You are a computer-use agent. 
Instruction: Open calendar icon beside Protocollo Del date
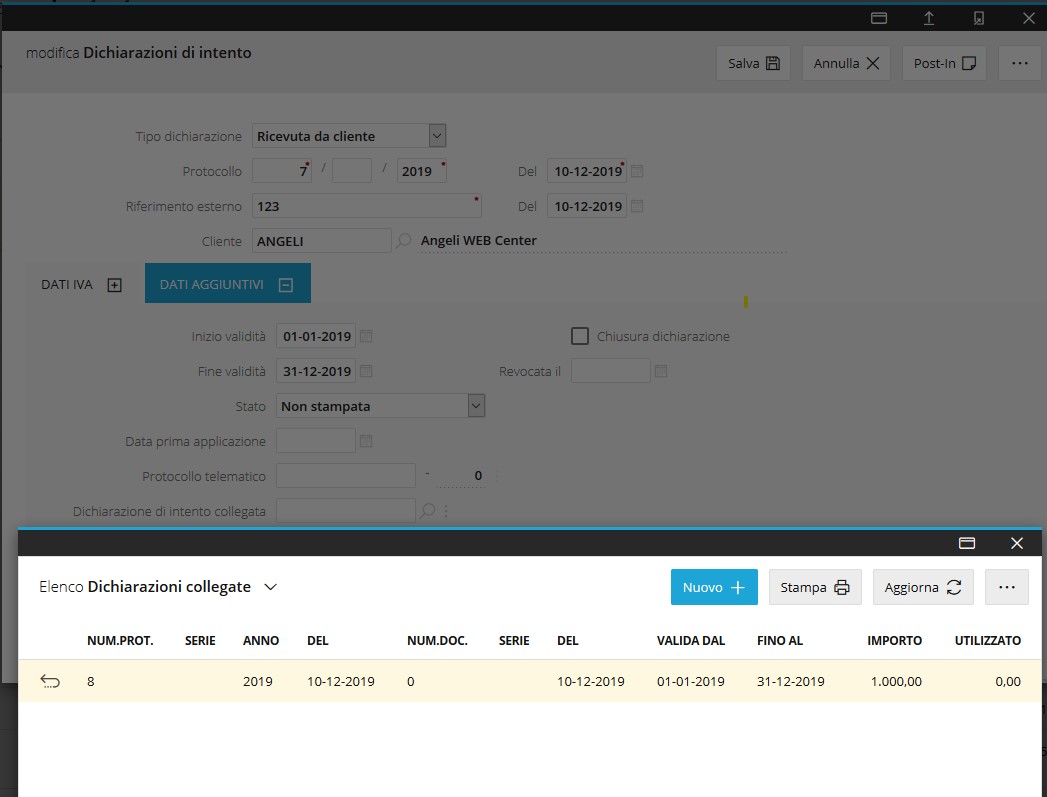[x=637, y=171]
